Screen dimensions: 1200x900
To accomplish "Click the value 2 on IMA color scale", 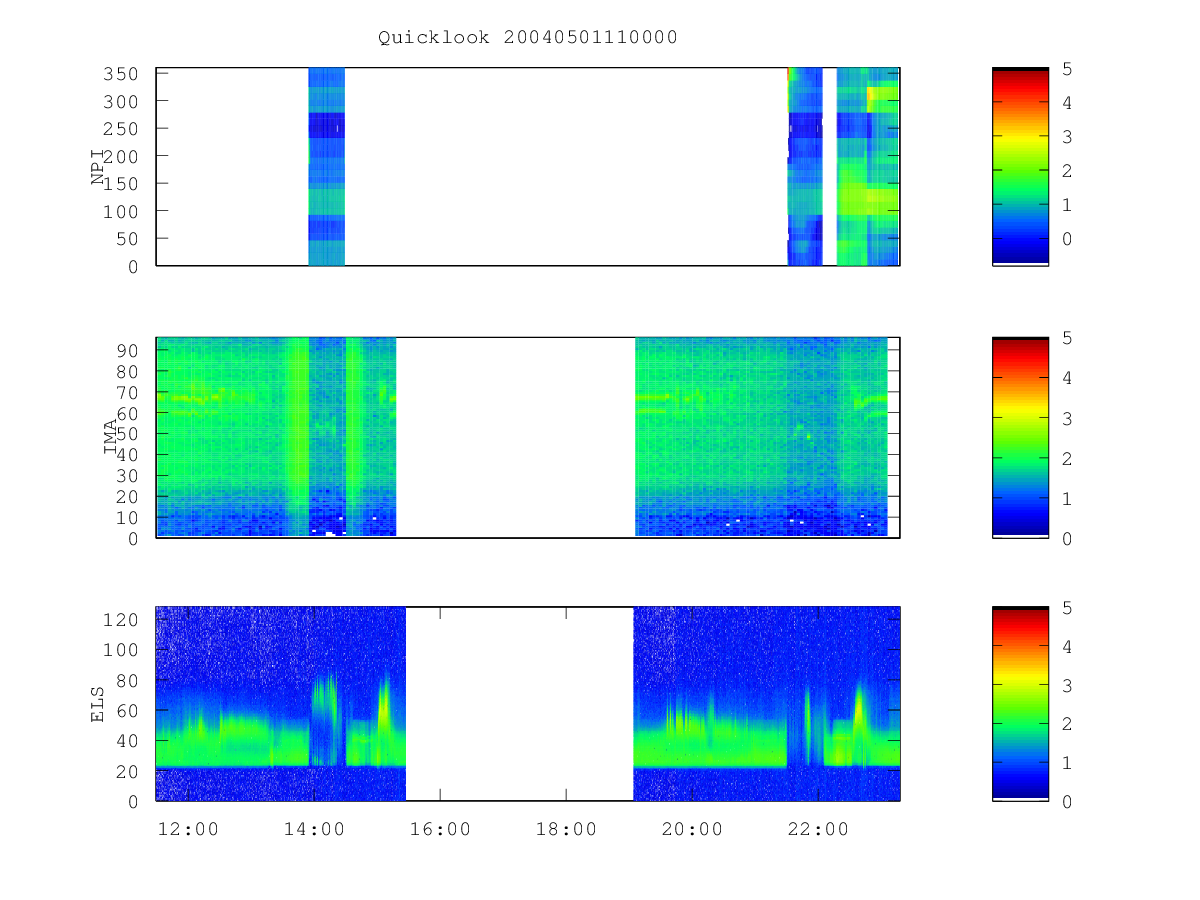I will (x=1068, y=458).
